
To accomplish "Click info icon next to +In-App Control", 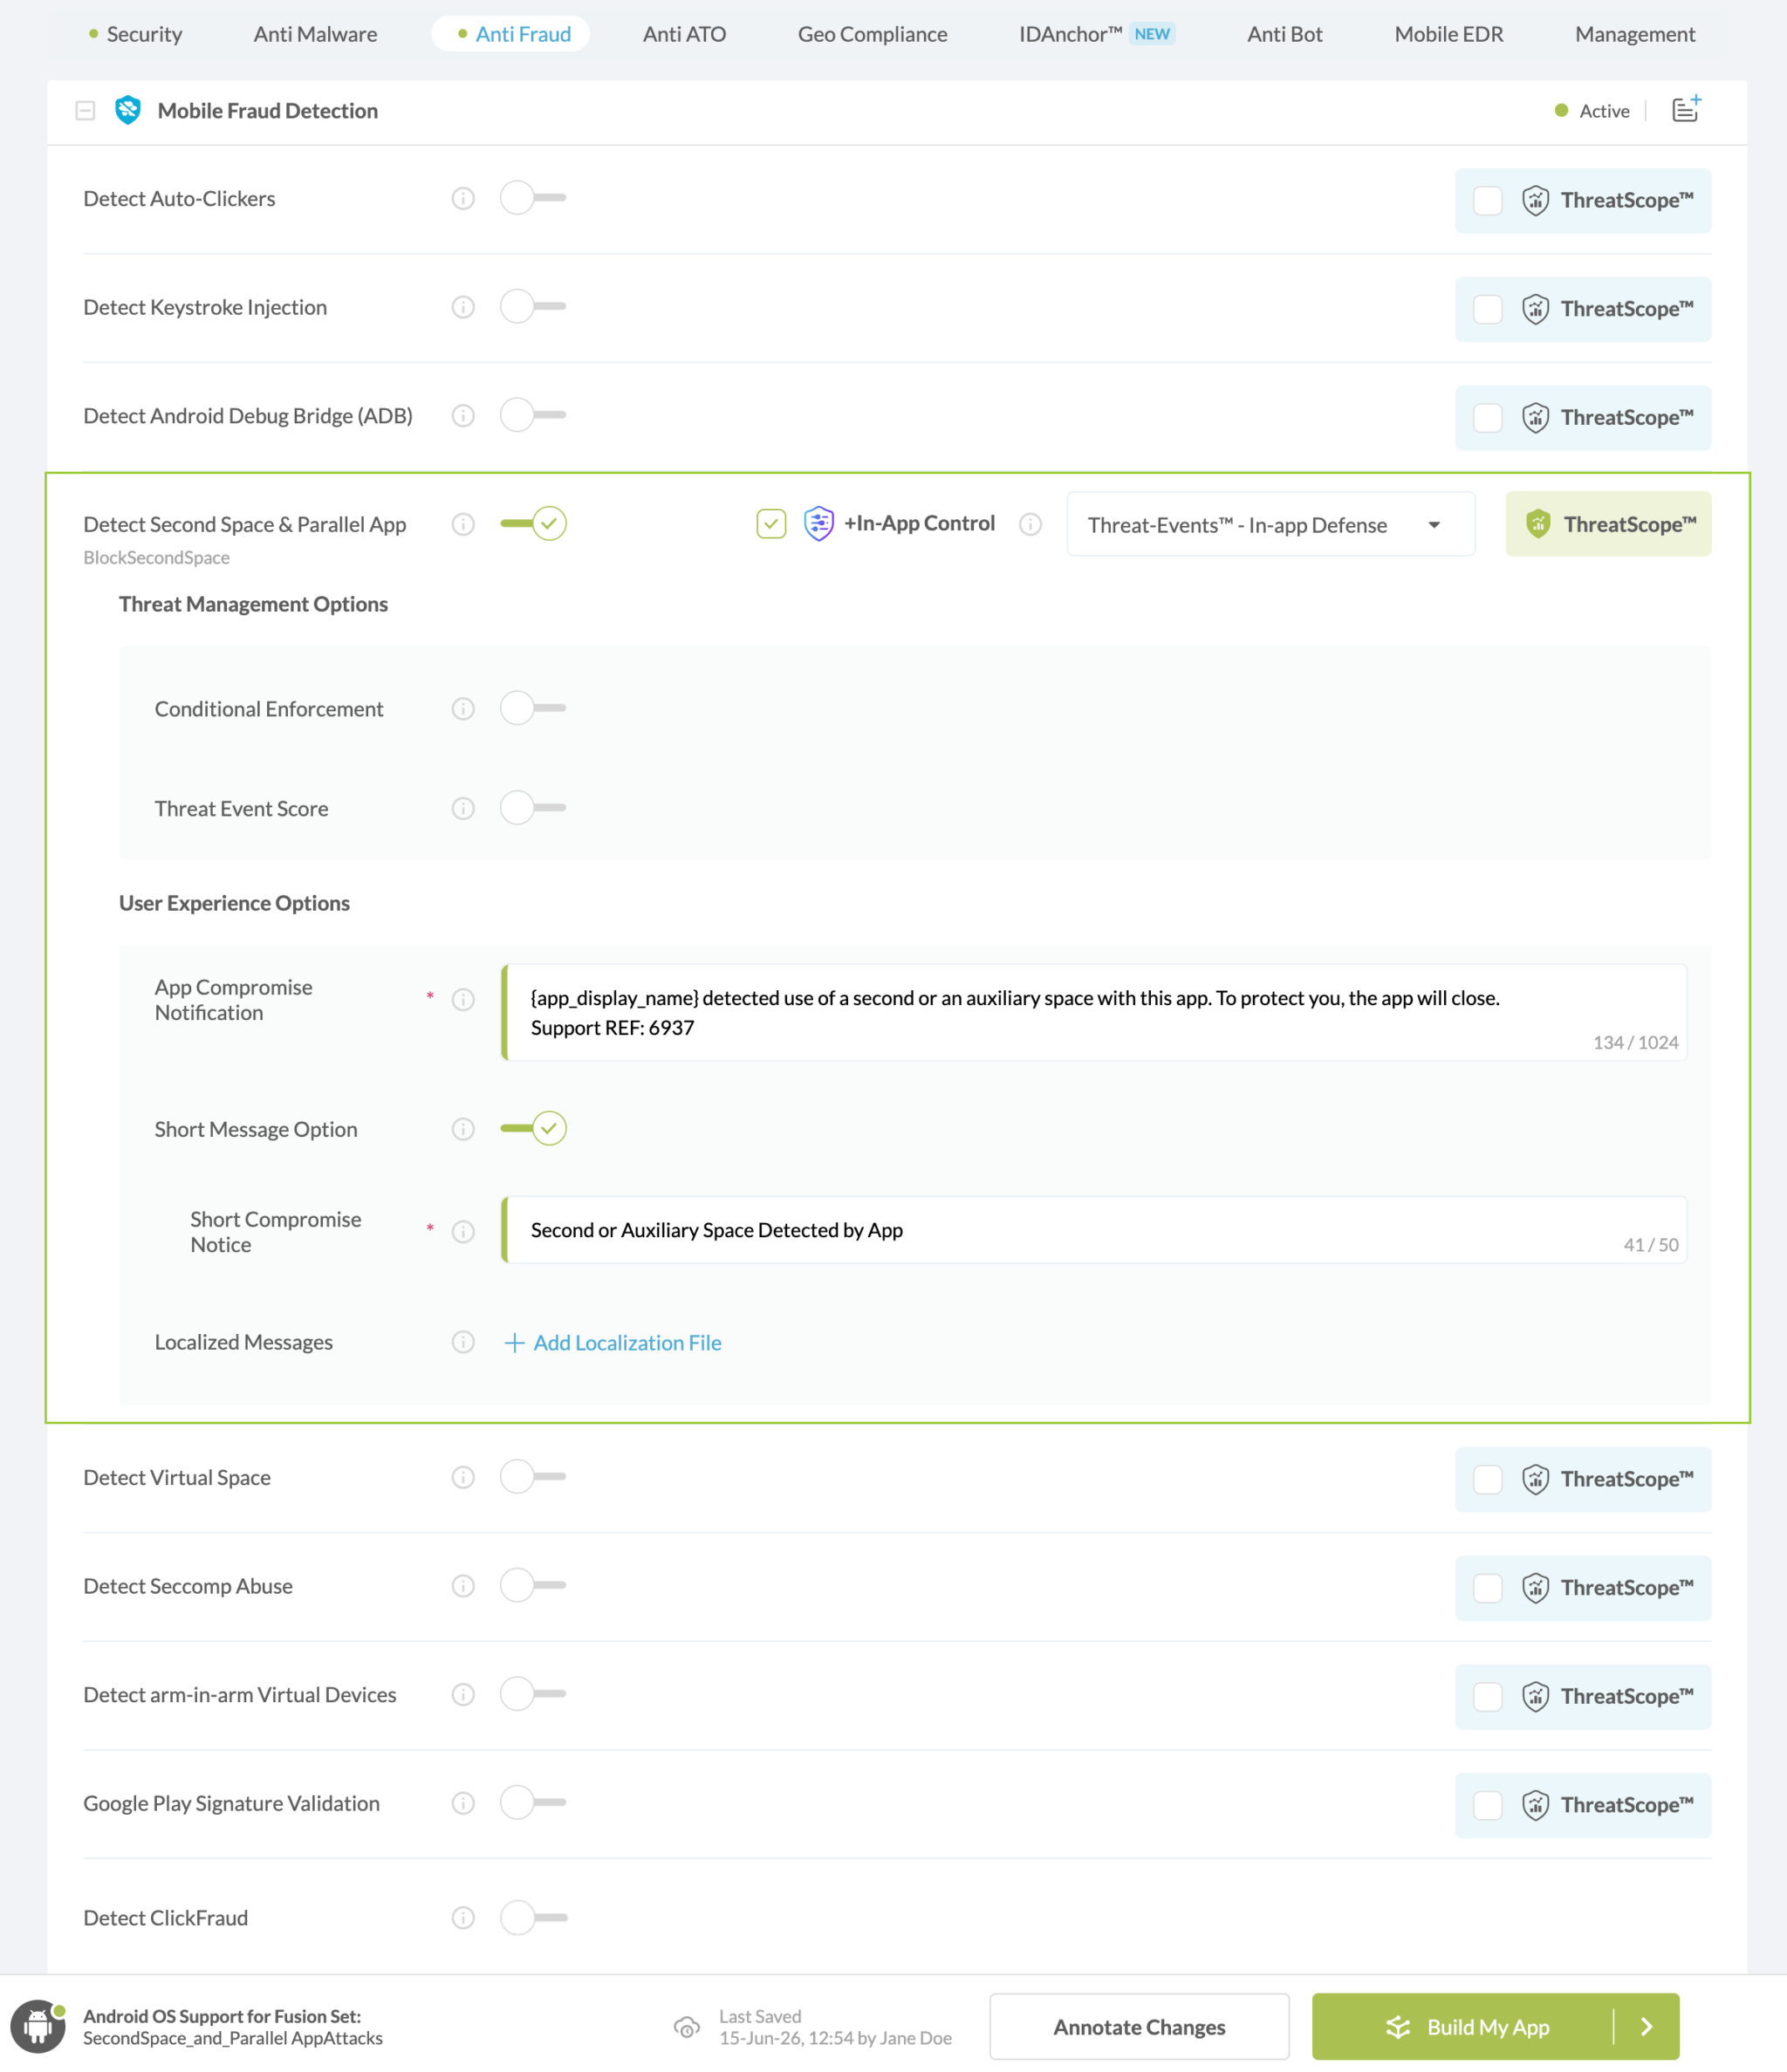I will pos(1030,524).
